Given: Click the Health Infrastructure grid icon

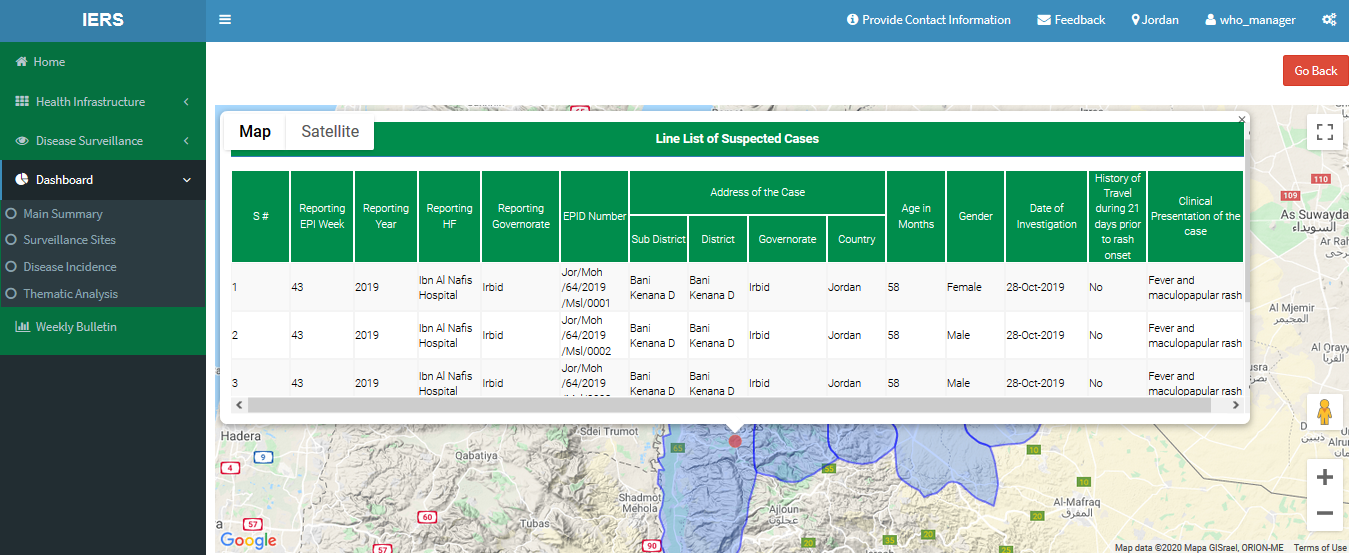Looking at the screenshot, I should [22, 102].
